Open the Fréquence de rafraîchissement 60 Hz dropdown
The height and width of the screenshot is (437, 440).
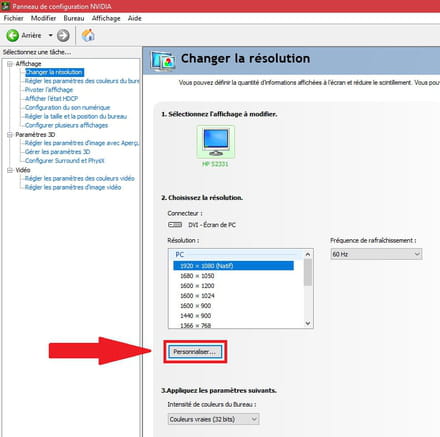pyautogui.click(x=376, y=254)
